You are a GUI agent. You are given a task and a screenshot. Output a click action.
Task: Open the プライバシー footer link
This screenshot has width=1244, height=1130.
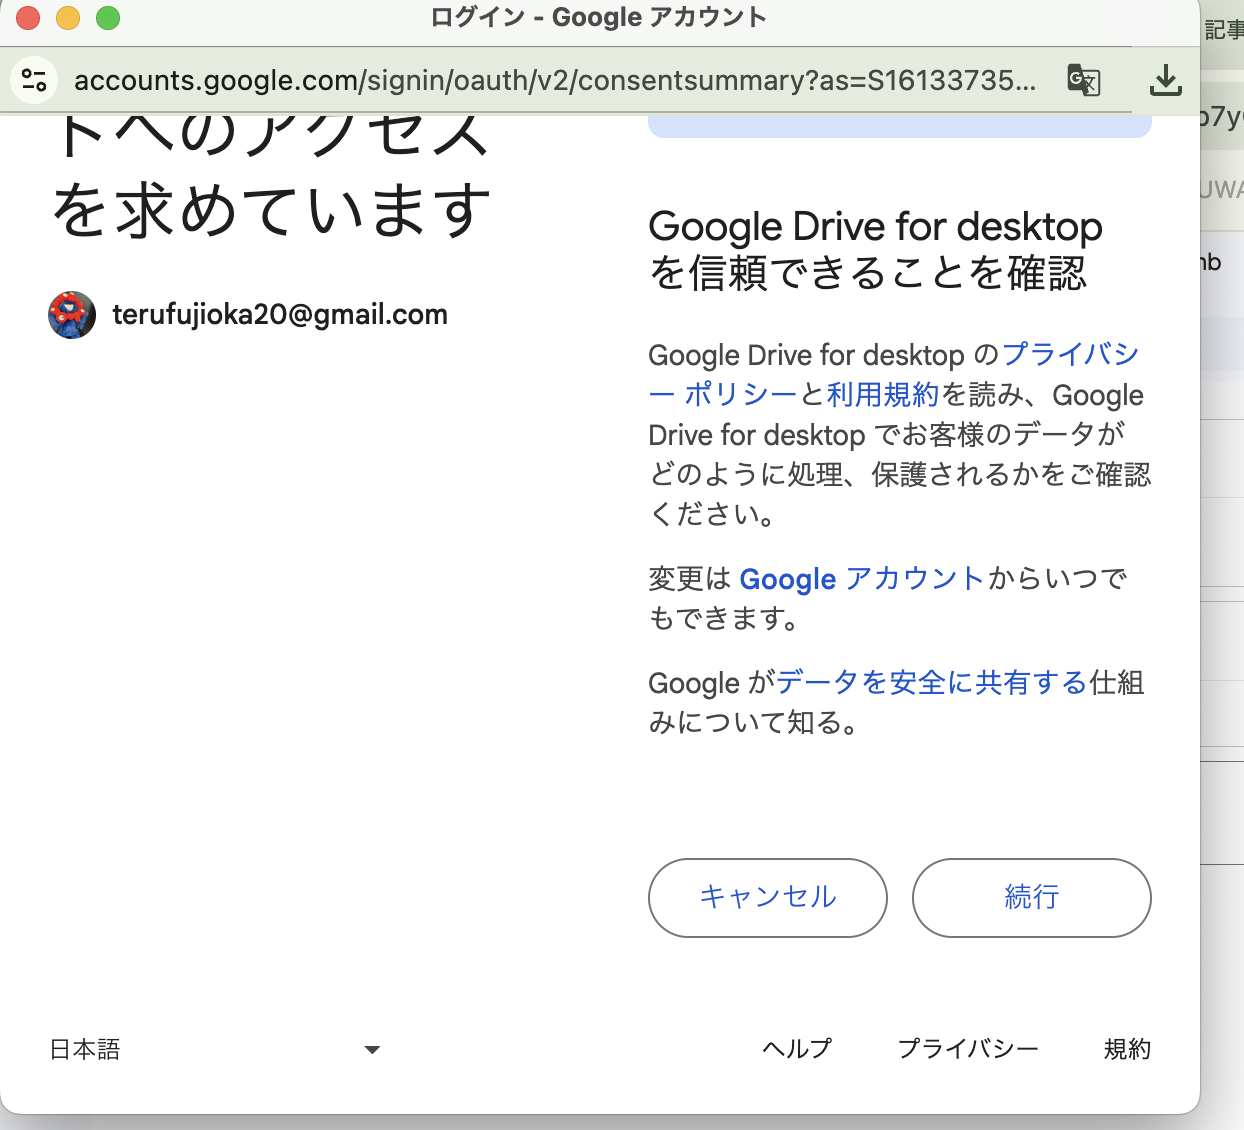point(969,1049)
